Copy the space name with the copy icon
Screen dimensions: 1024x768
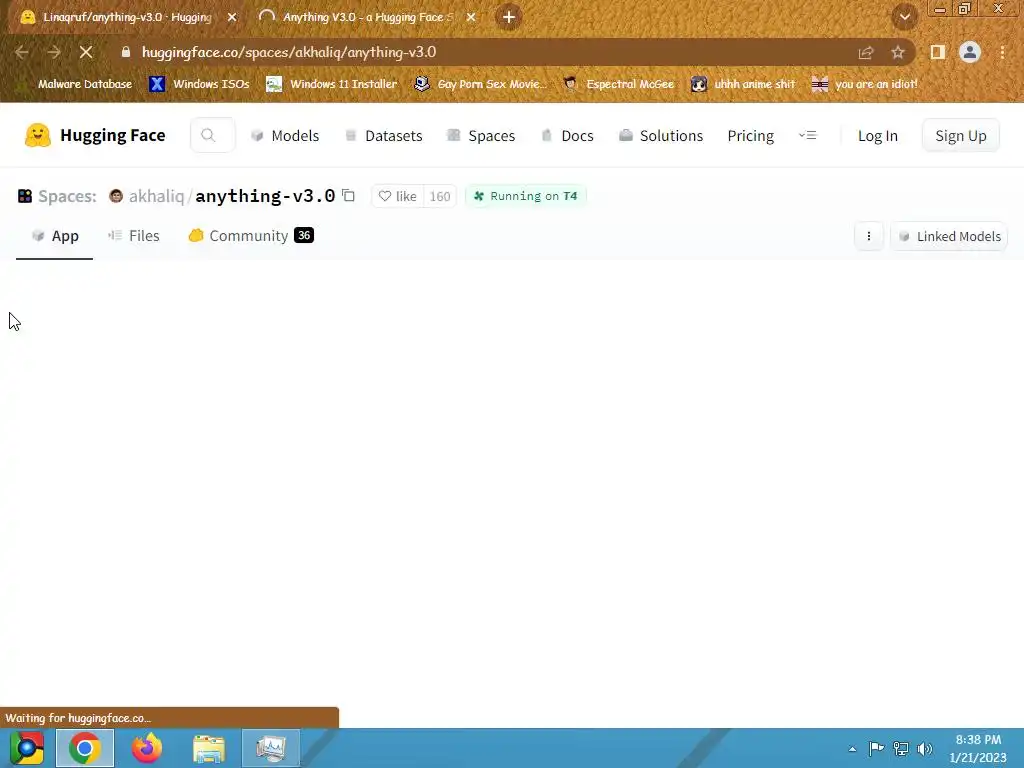tap(349, 195)
